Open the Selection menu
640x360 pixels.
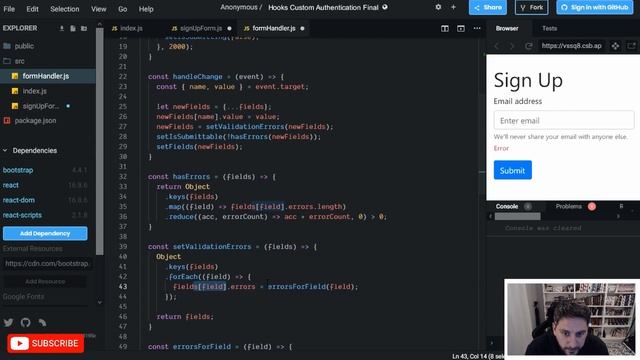click(64, 9)
